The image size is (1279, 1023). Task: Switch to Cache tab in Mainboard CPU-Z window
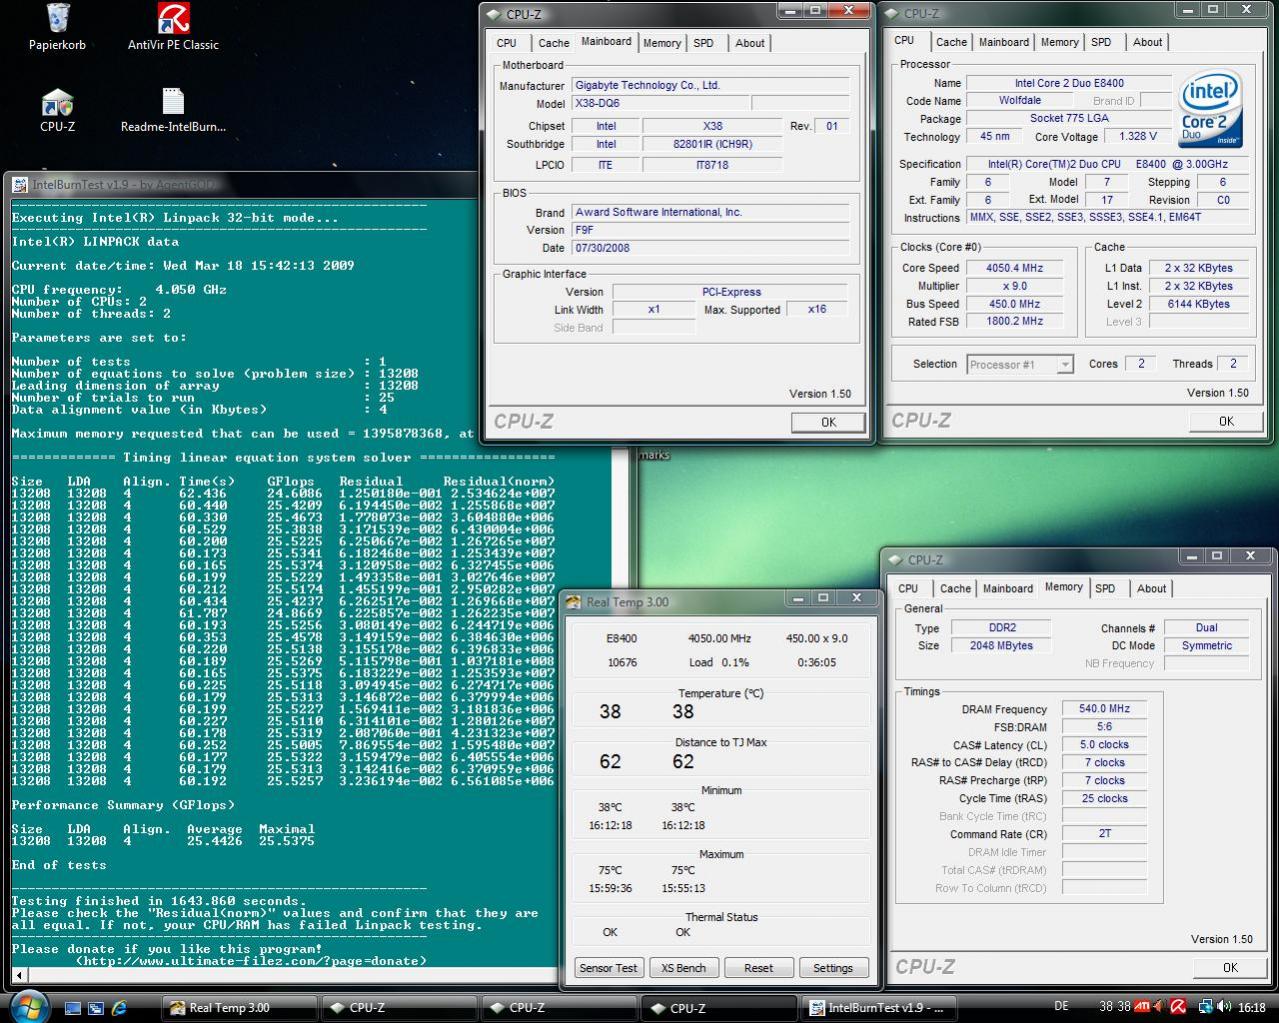tap(553, 43)
